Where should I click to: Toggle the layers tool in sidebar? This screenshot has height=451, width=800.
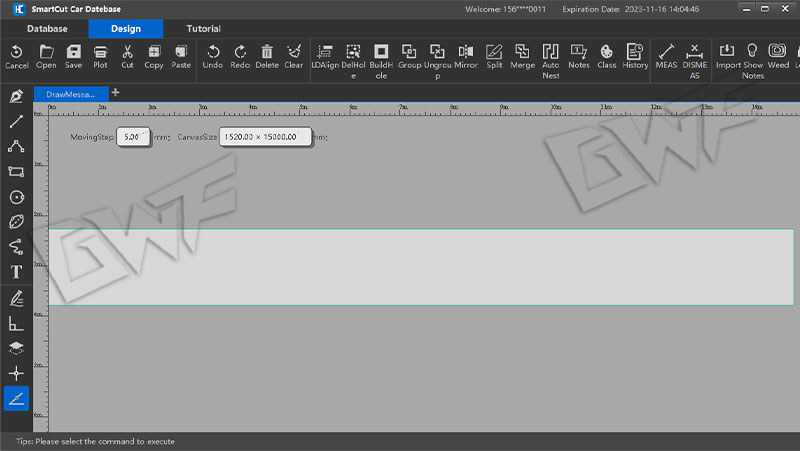click(x=16, y=347)
